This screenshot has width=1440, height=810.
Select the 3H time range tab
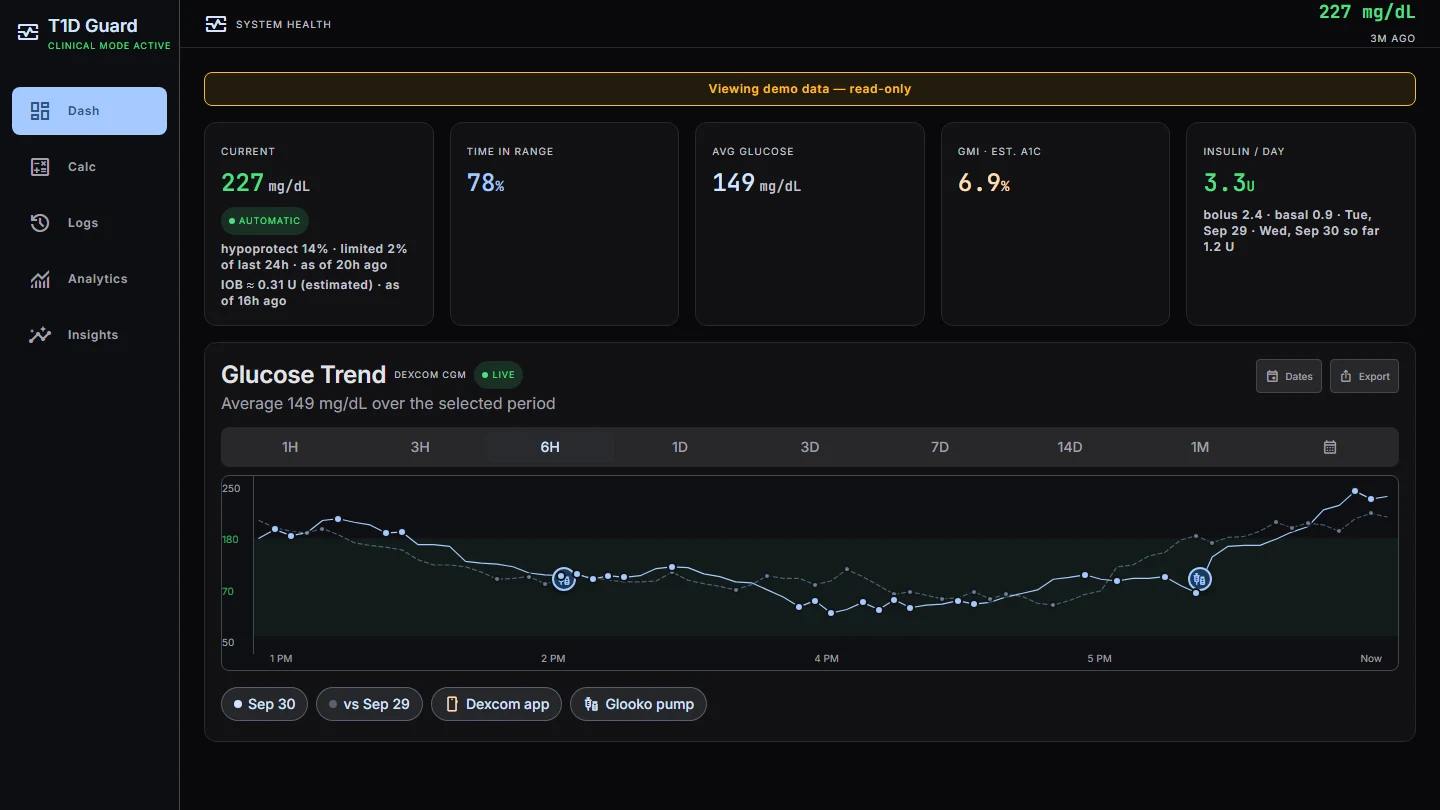click(420, 447)
